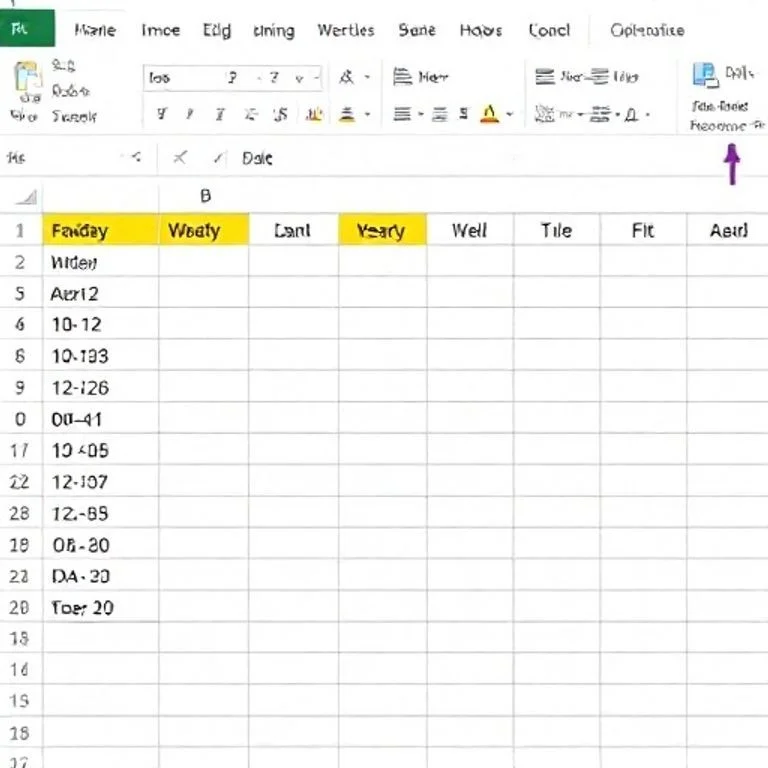
Task: Select the yellow 'Faiday' header cell
Action: point(101,229)
